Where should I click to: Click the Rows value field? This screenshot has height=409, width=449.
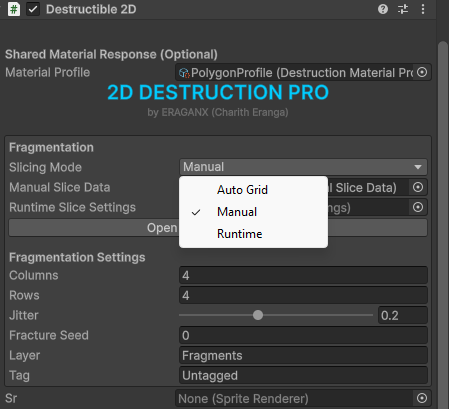pyautogui.click(x=303, y=295)
